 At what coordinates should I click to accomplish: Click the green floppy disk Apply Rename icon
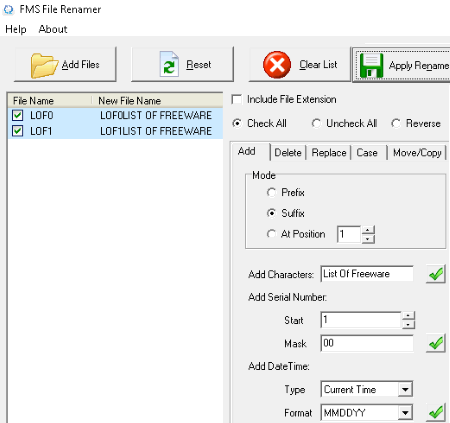[x=371, y=66]
